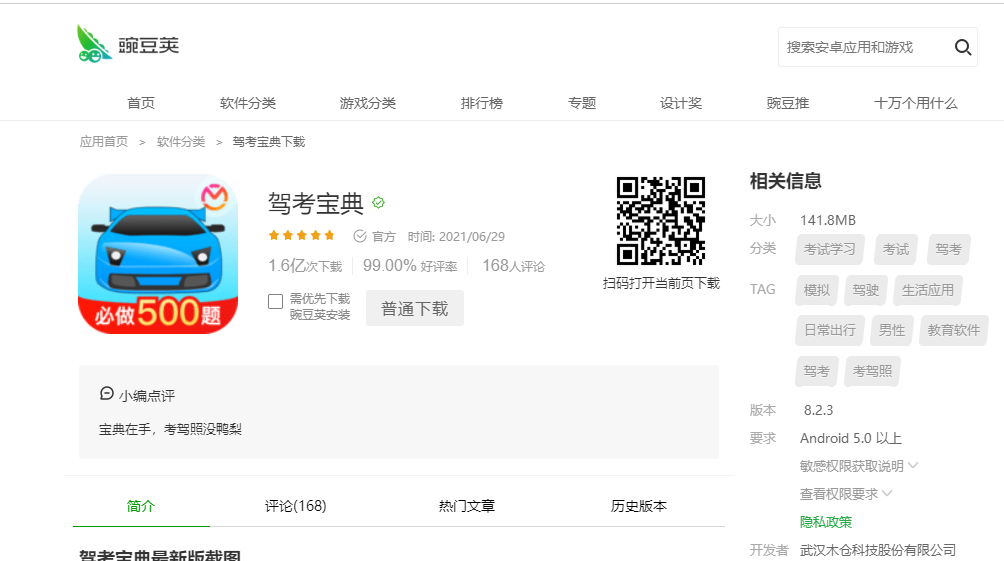Select the 考试 category tag
The image size is (1004, 561).
coord(896,249)
